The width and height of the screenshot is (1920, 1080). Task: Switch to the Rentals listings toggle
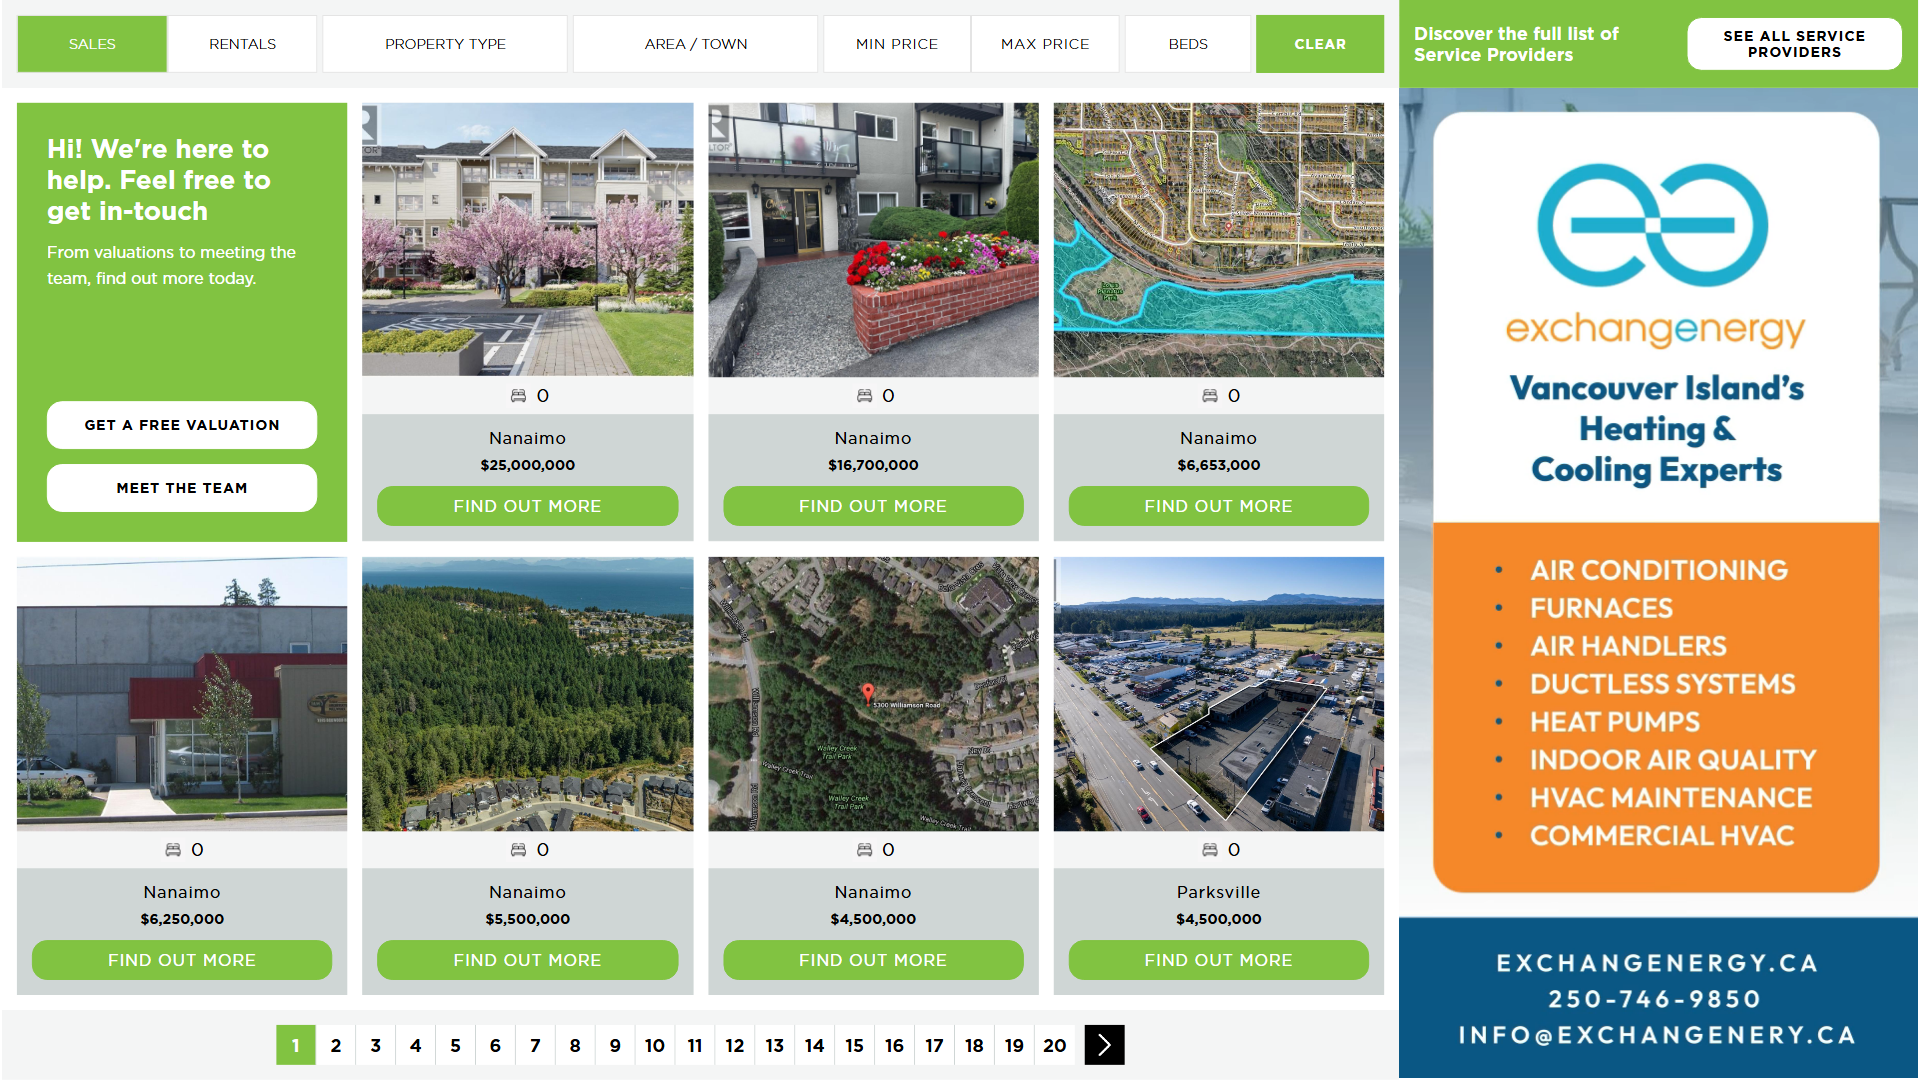pyautogui.click(x=242, y=44)
